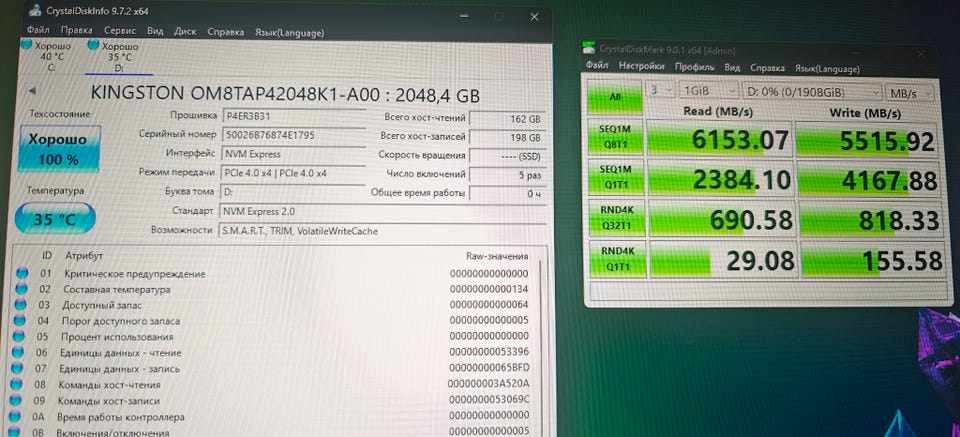Click the features field S.M.A.R.T., TRIM, VolatileWriteCache
This screenshot has height=437, width=960.
[383, 231]
